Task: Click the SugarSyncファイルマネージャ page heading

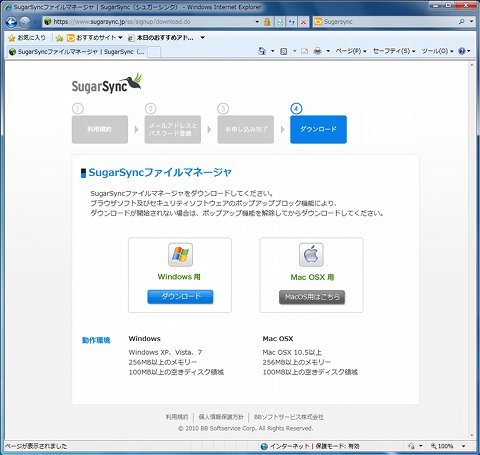Action: coord(160,173)
